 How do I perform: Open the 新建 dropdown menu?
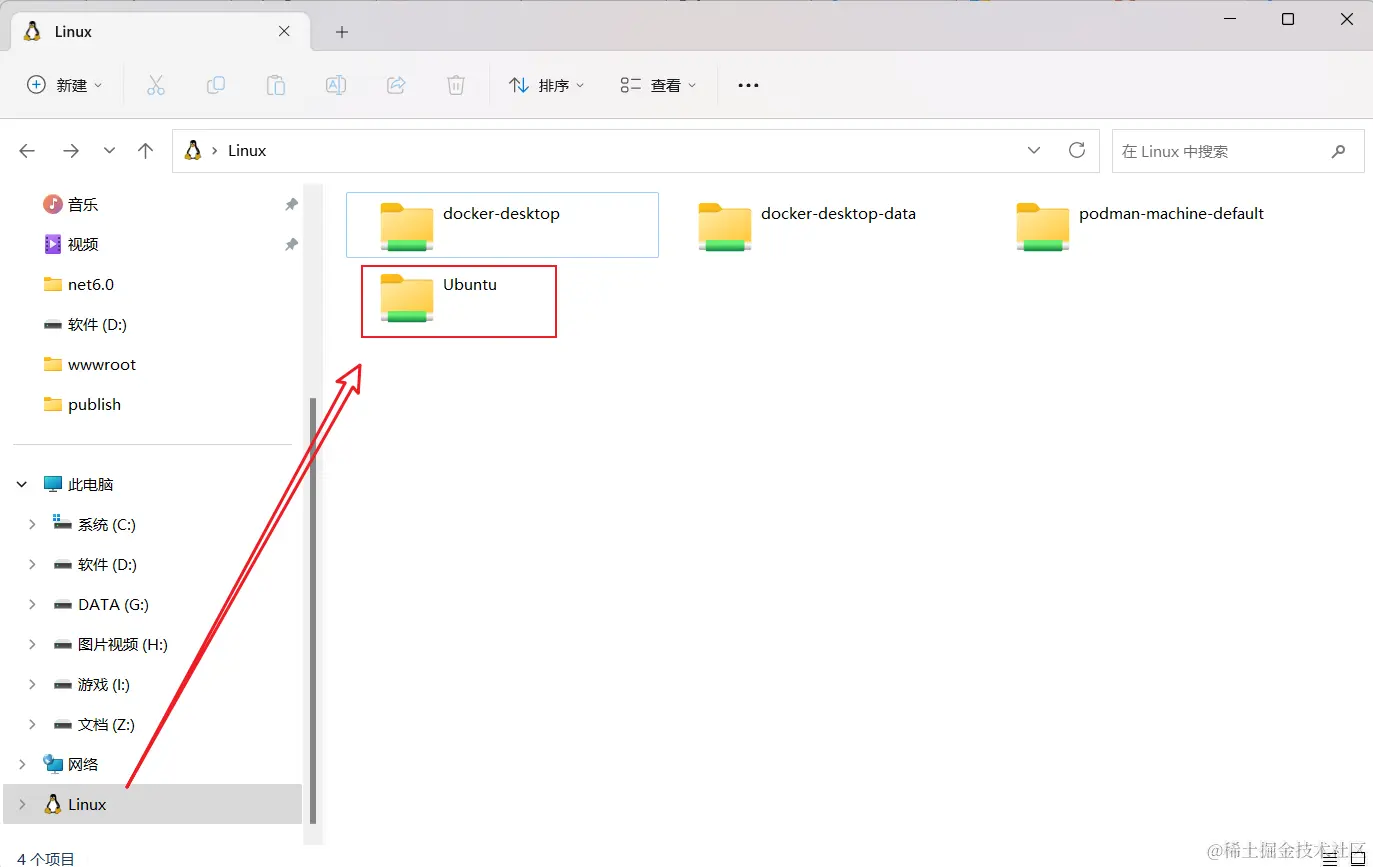pos(65,86)
